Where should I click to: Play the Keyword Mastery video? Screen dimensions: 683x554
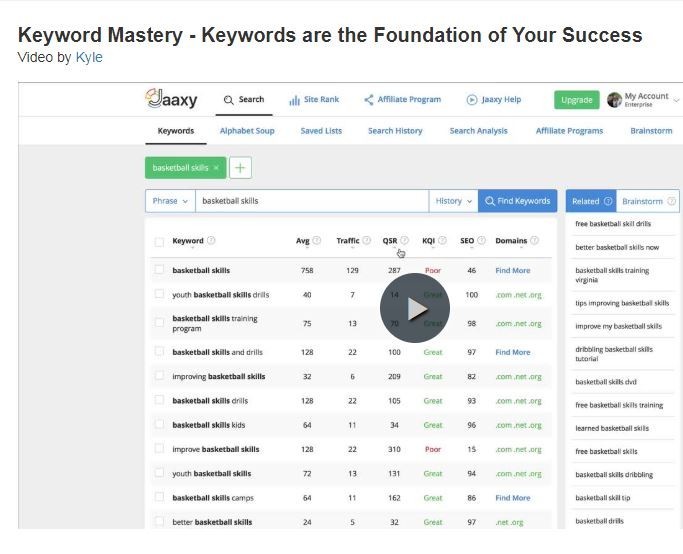pyautogui.click(x=415, y=308)
